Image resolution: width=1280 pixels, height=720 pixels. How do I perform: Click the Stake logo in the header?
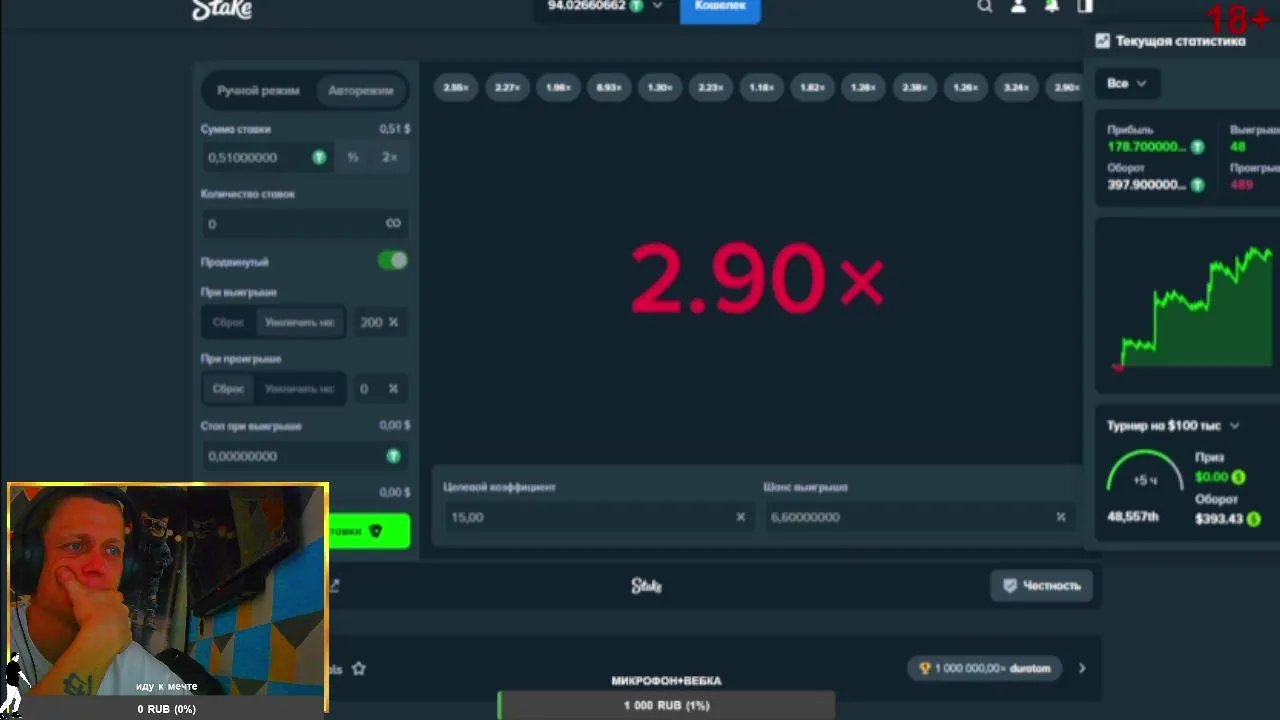(222, 9)
